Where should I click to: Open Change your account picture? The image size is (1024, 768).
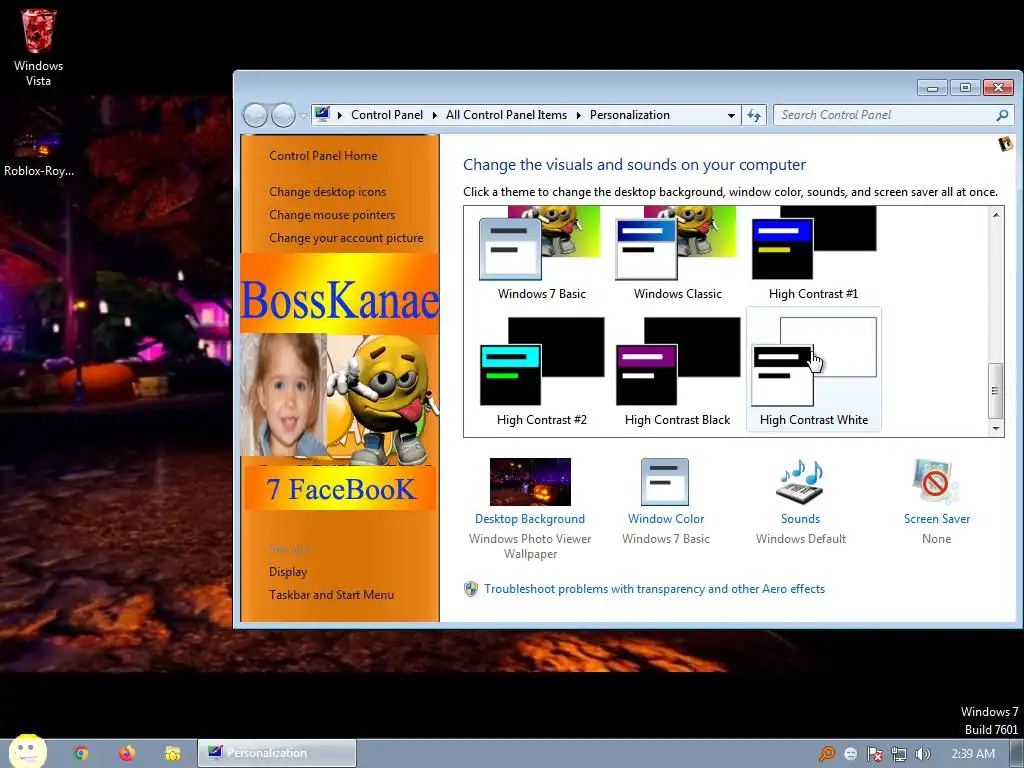(346, 238)
